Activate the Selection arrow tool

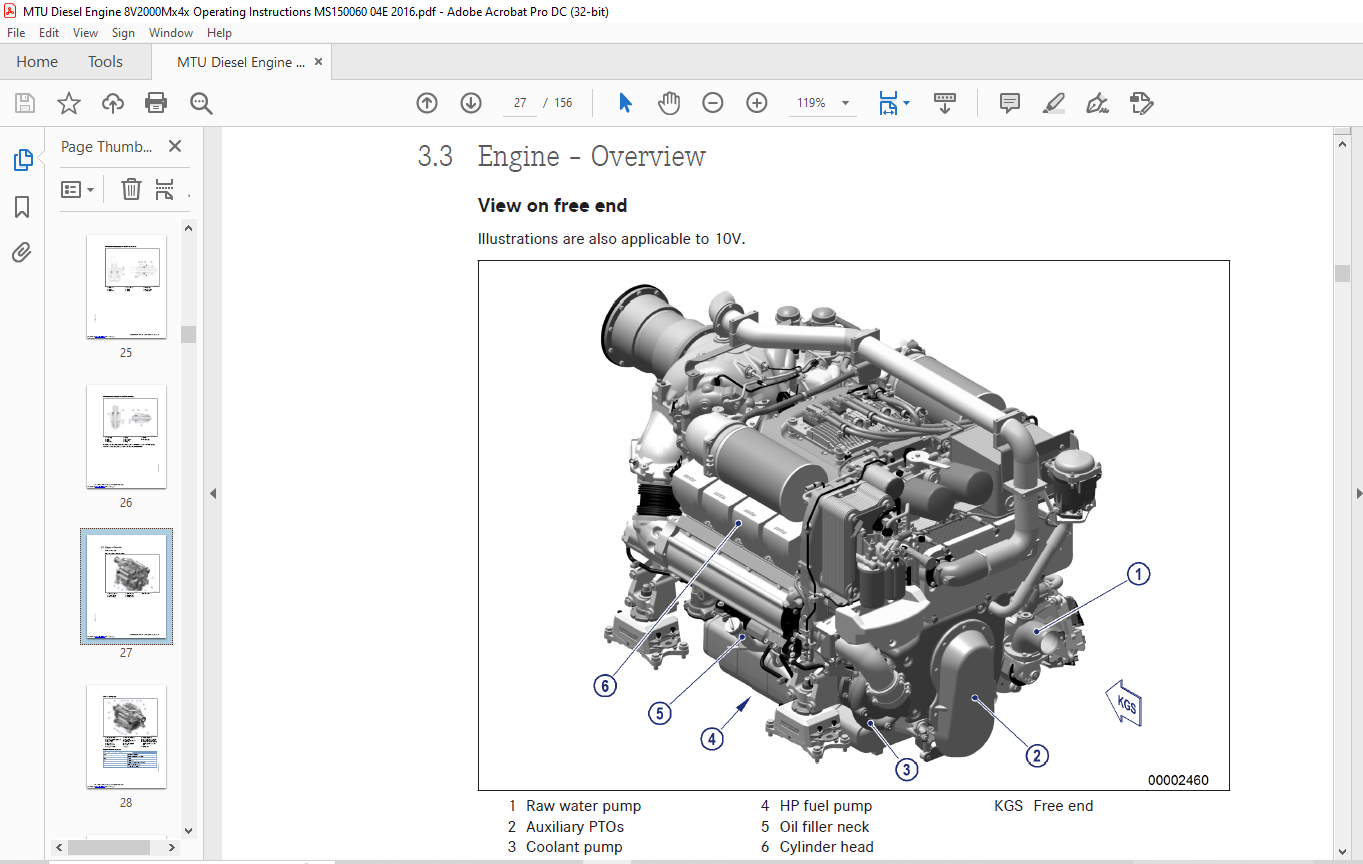click(625, 103)
